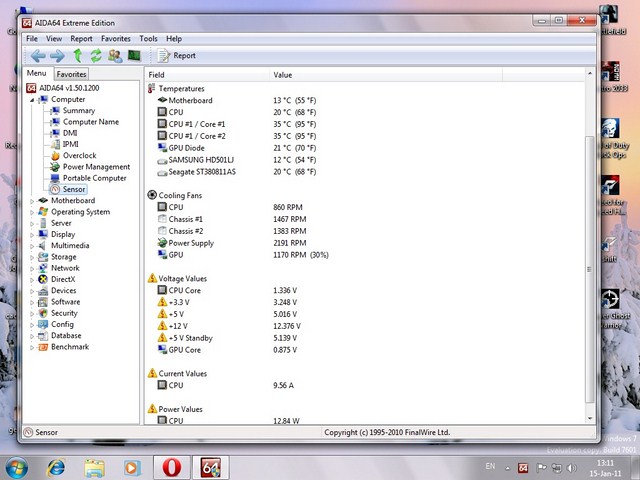The height and width of the screenshot is (480, 640).
Task: Click the Database tree icon
Action: [x=43, y=336]
